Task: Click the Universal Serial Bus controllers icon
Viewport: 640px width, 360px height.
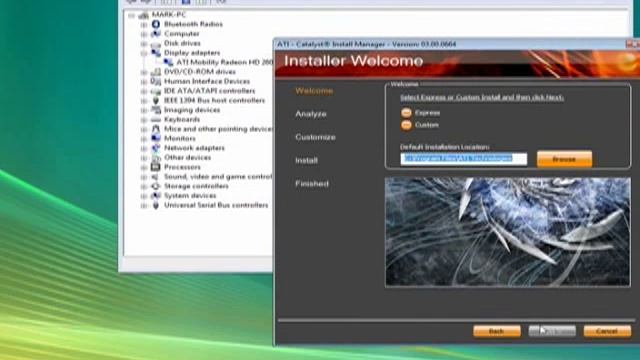Action: [x=156, y=205]
